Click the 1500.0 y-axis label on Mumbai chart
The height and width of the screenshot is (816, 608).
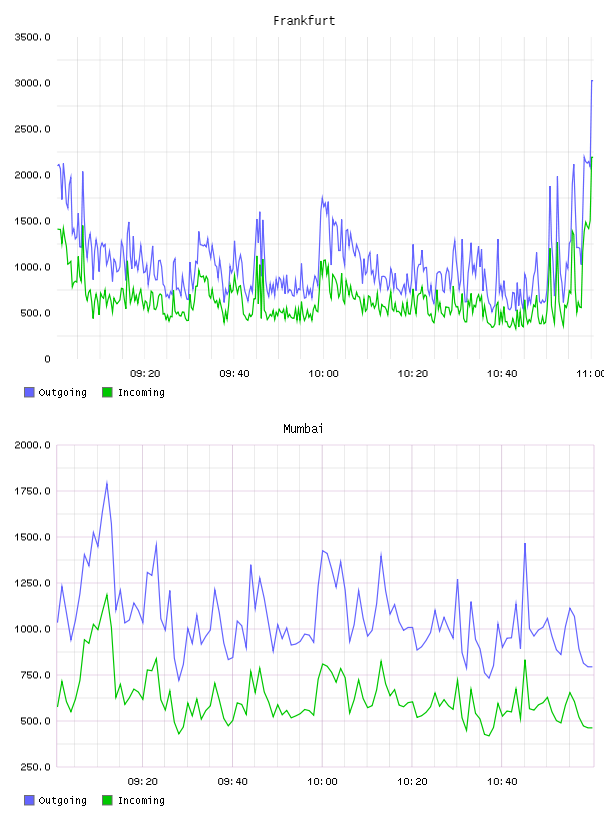[x=32, y=537]
